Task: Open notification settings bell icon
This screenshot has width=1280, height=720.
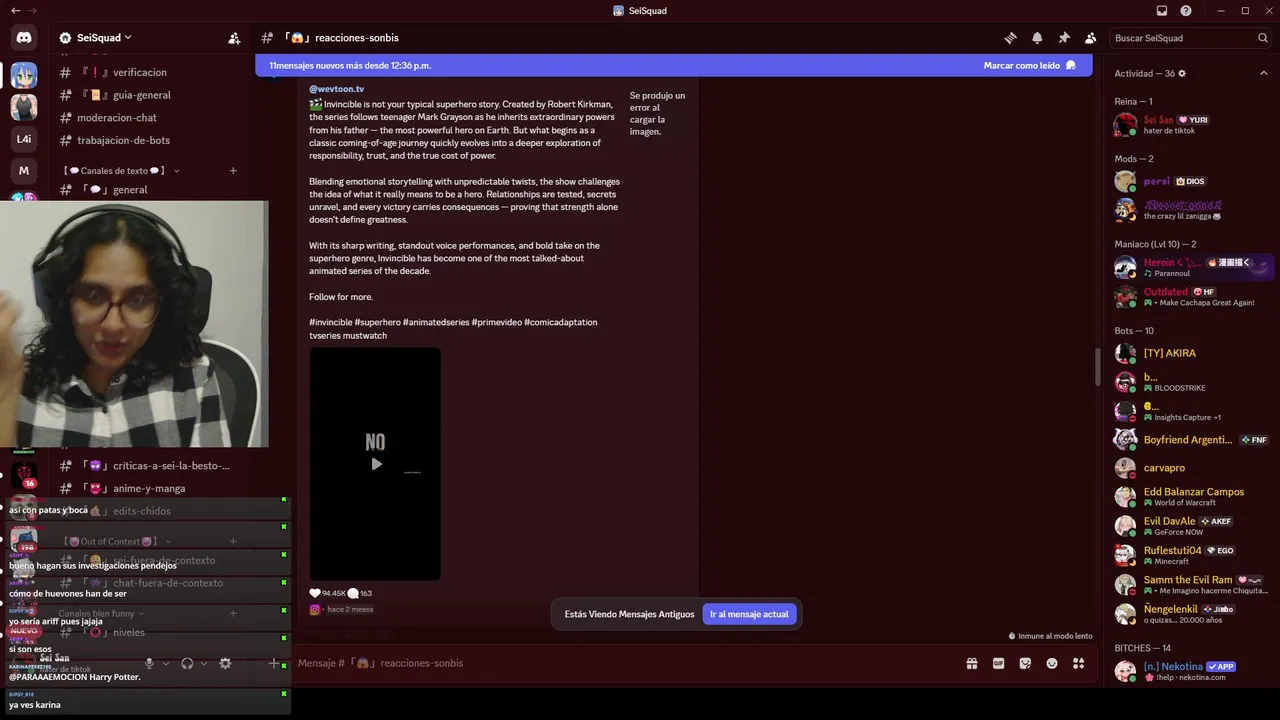Action: coord(1037,38)
